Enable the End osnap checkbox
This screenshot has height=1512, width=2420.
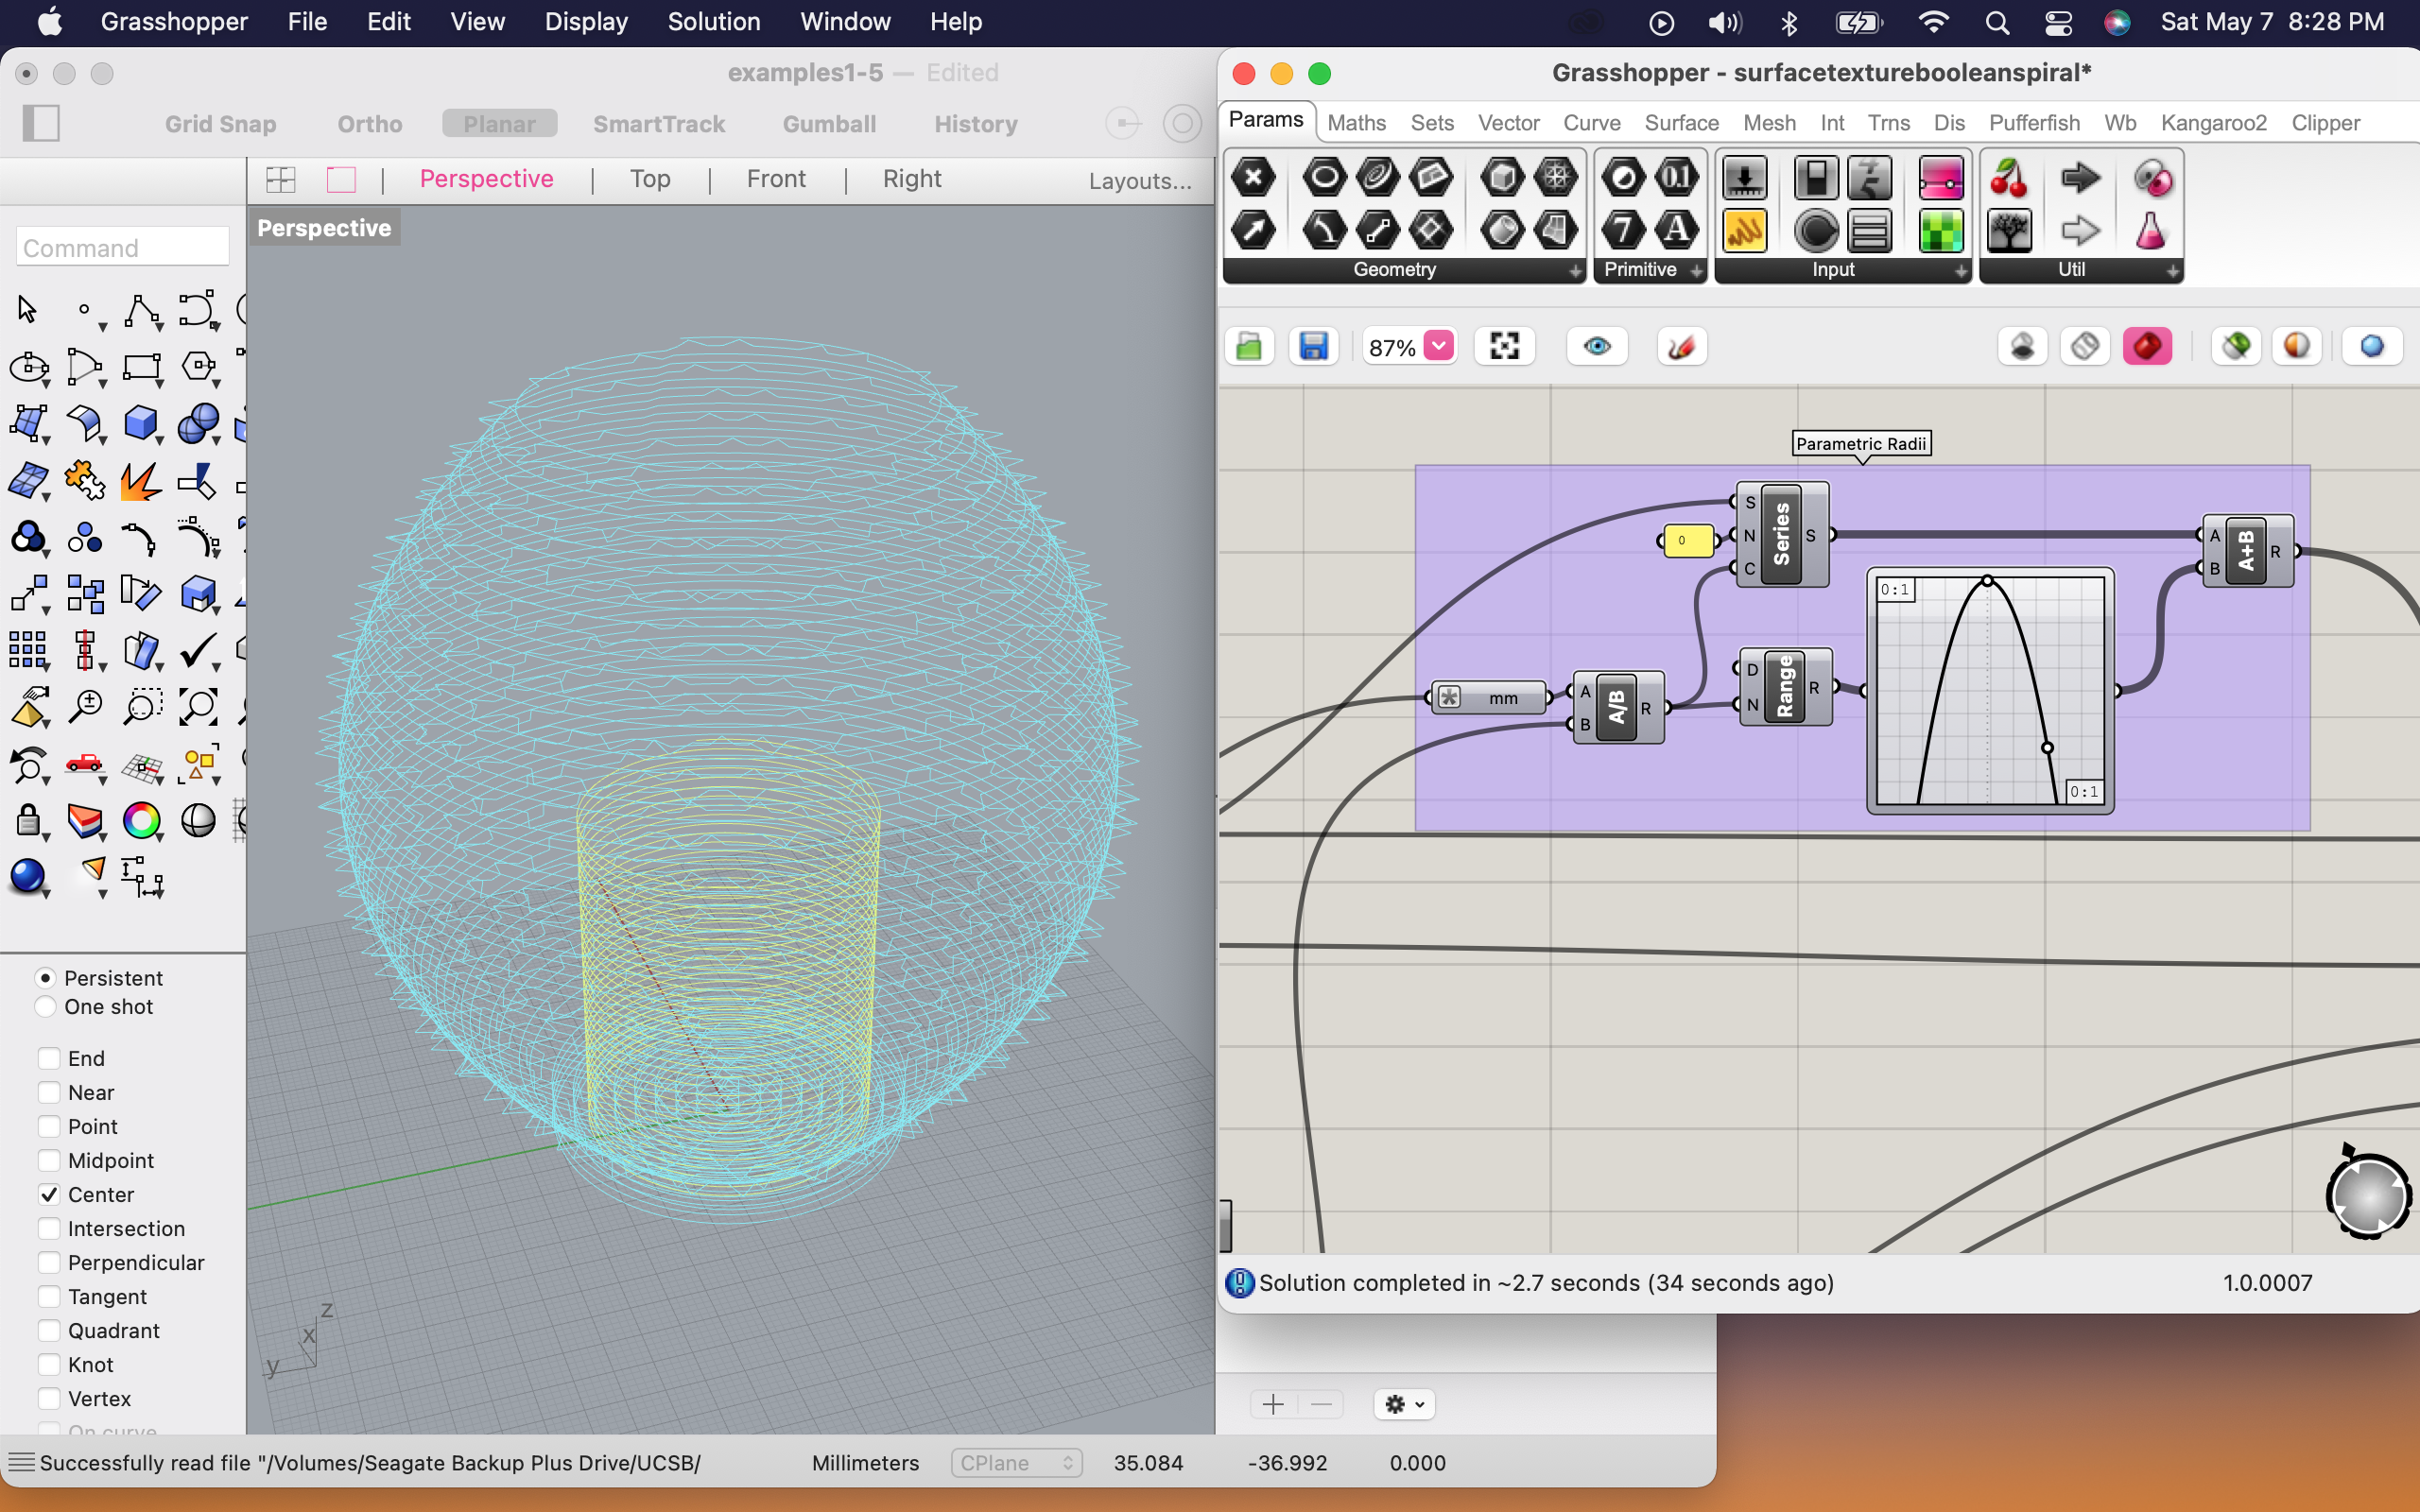click(x=43, y=1057)
